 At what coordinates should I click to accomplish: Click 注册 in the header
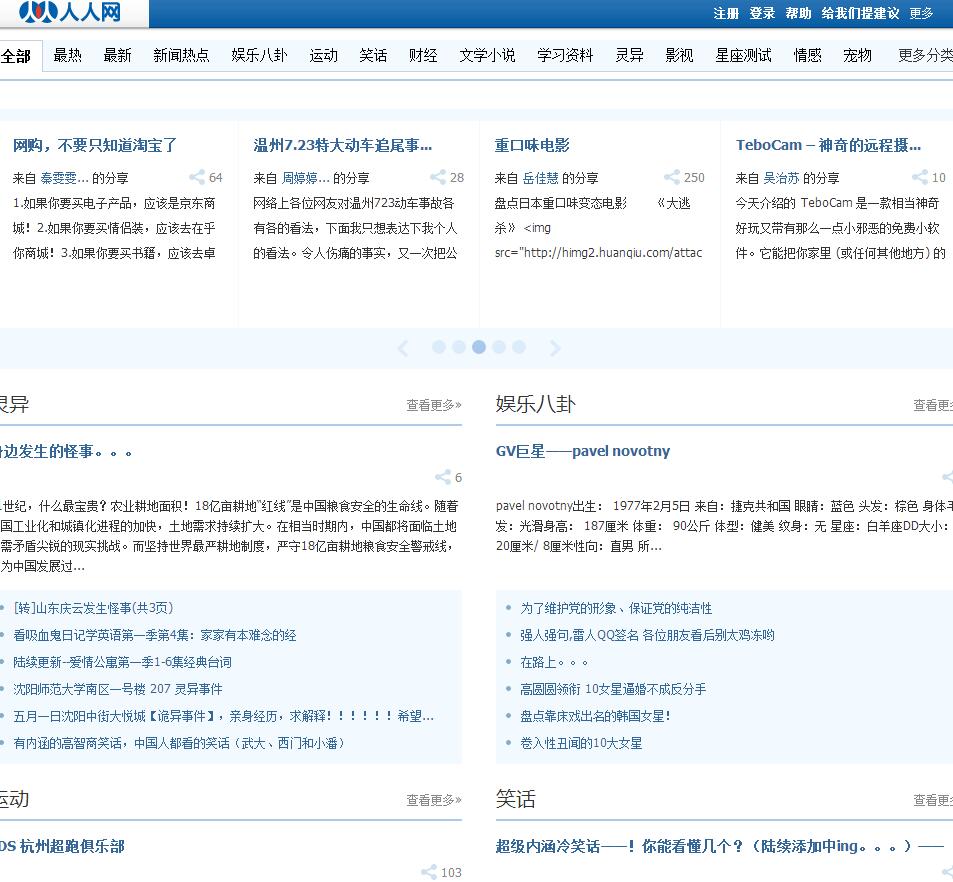coord(726,13)
